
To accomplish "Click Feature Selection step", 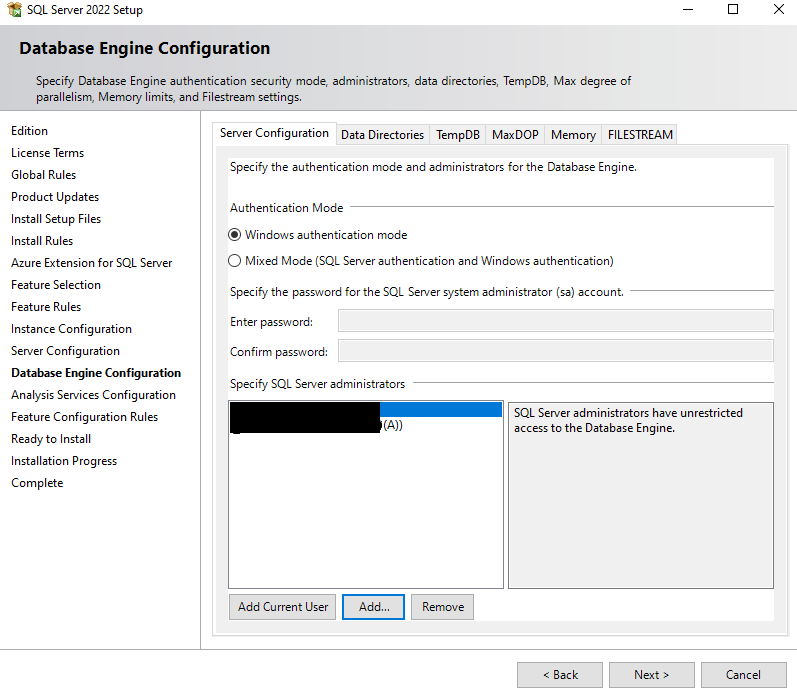I will click(x=56, y=285).
